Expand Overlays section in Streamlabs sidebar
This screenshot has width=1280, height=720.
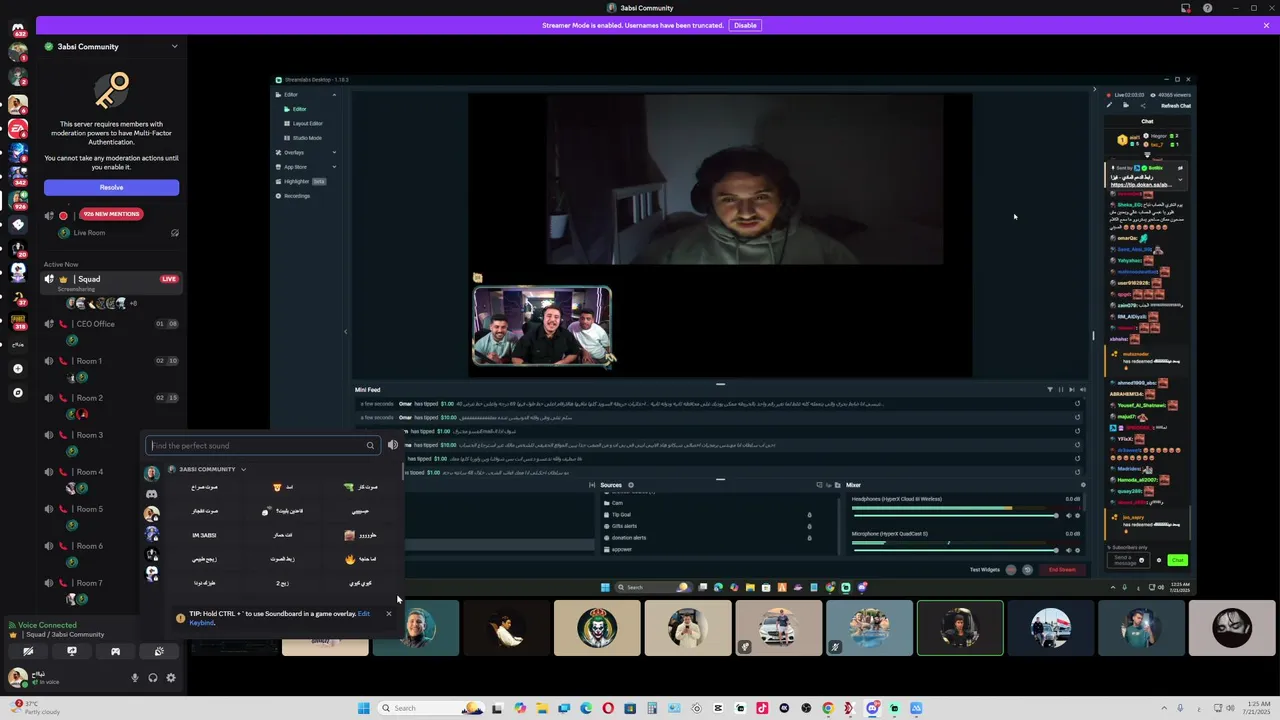coord(334,153)
